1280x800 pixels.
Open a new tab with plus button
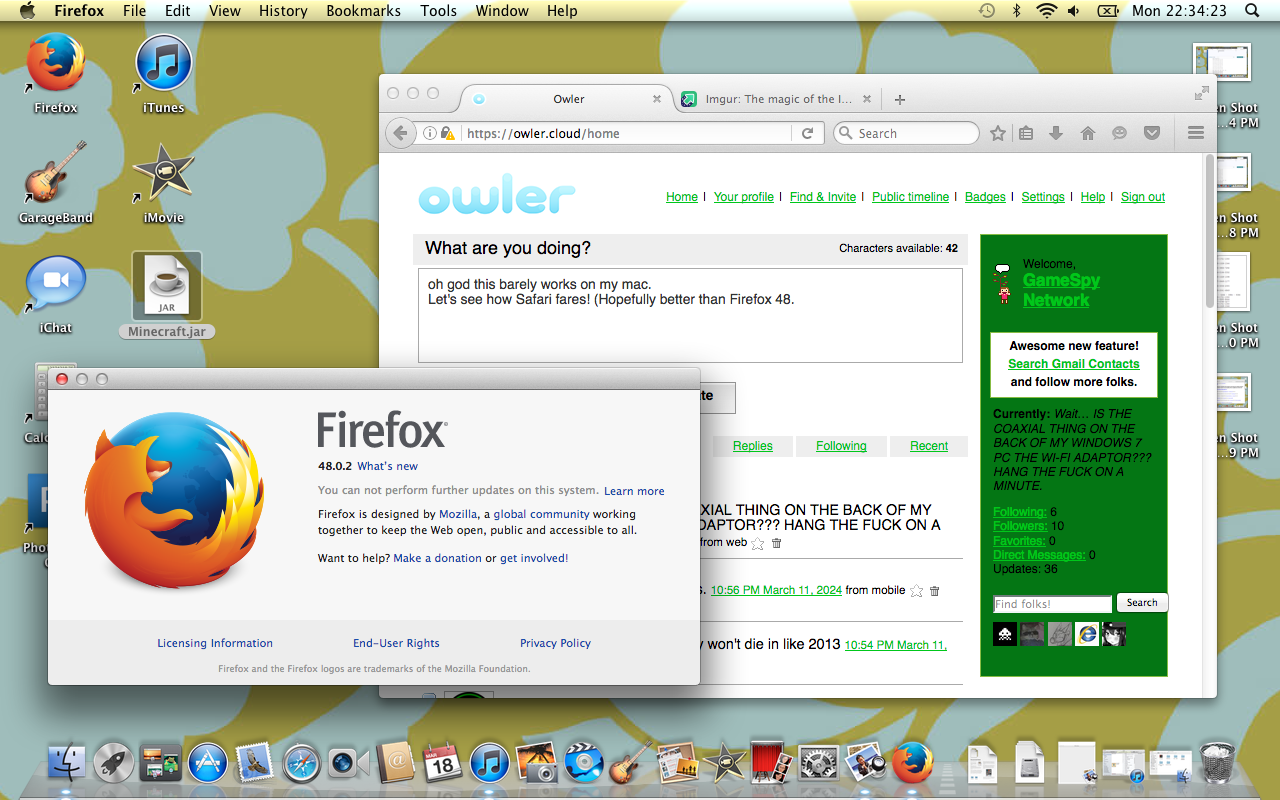point(900,99)
